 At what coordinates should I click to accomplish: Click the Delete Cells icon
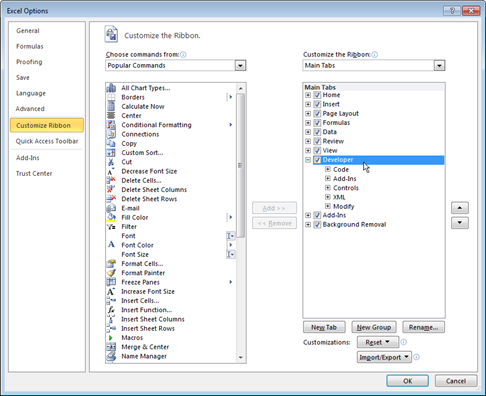tap(111, 180)
